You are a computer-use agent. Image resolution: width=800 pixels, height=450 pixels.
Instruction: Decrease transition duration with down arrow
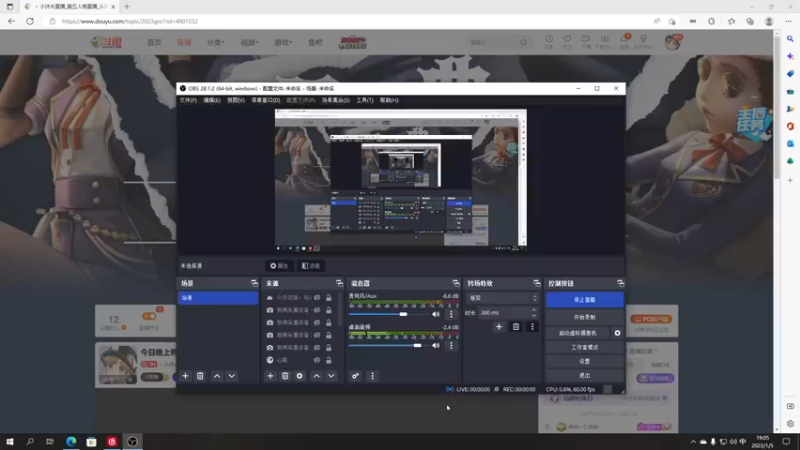(x=534, y=316)
